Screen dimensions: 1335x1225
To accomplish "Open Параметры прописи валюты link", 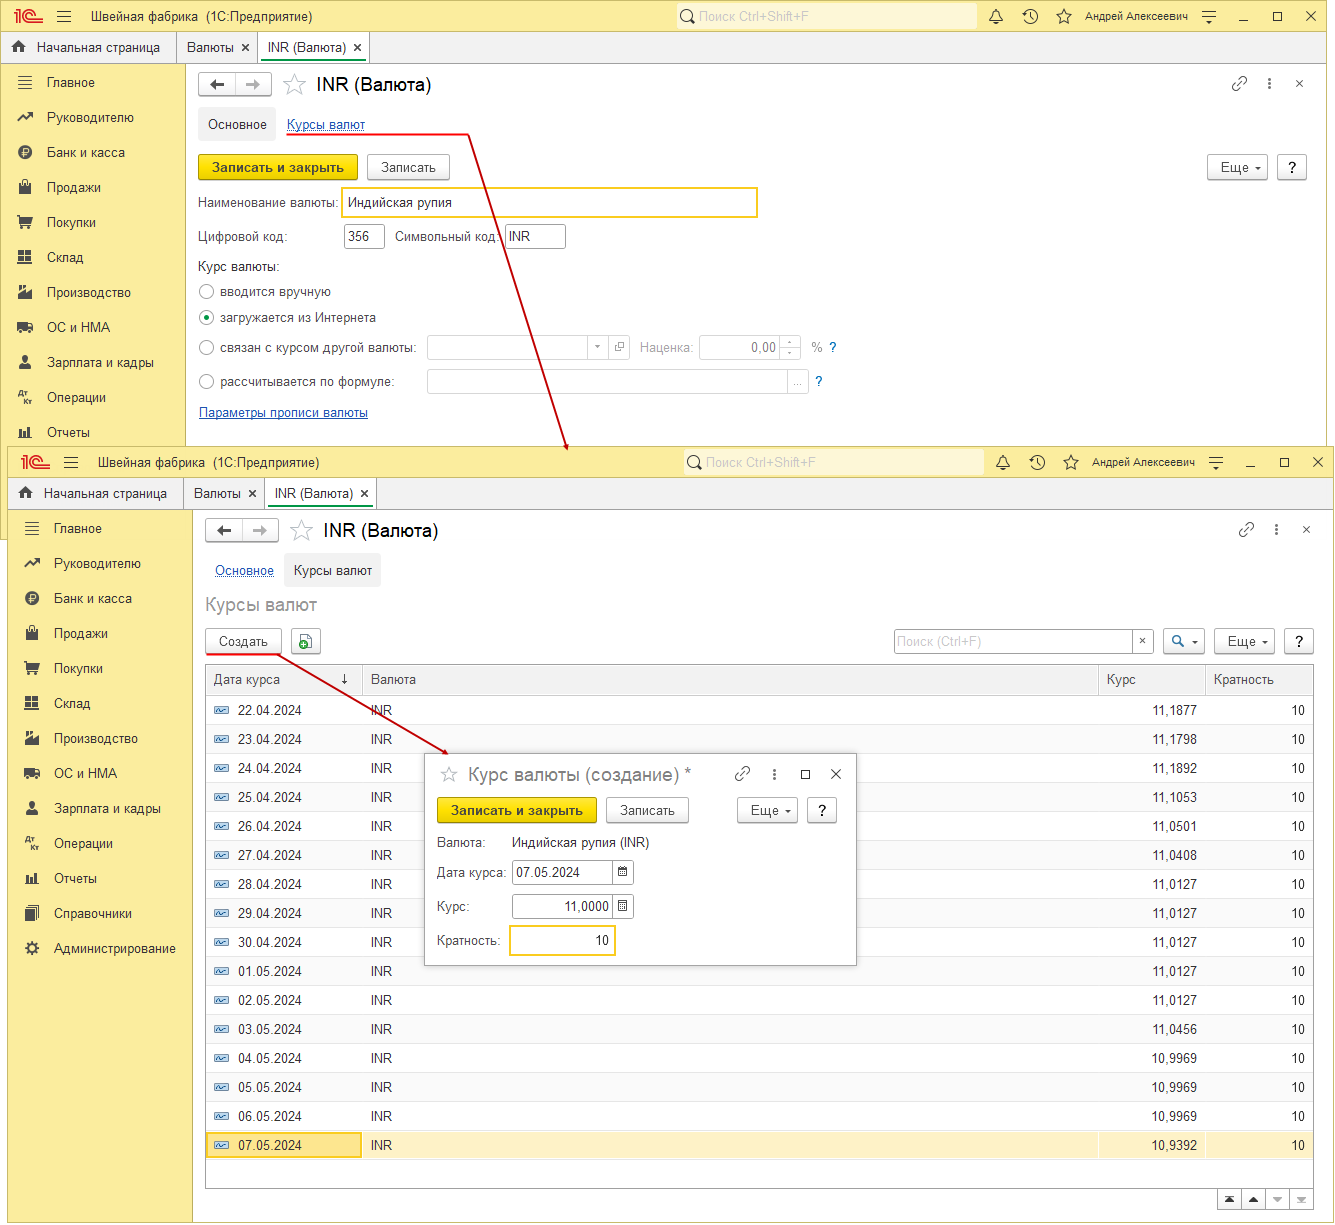I will 283,412.
